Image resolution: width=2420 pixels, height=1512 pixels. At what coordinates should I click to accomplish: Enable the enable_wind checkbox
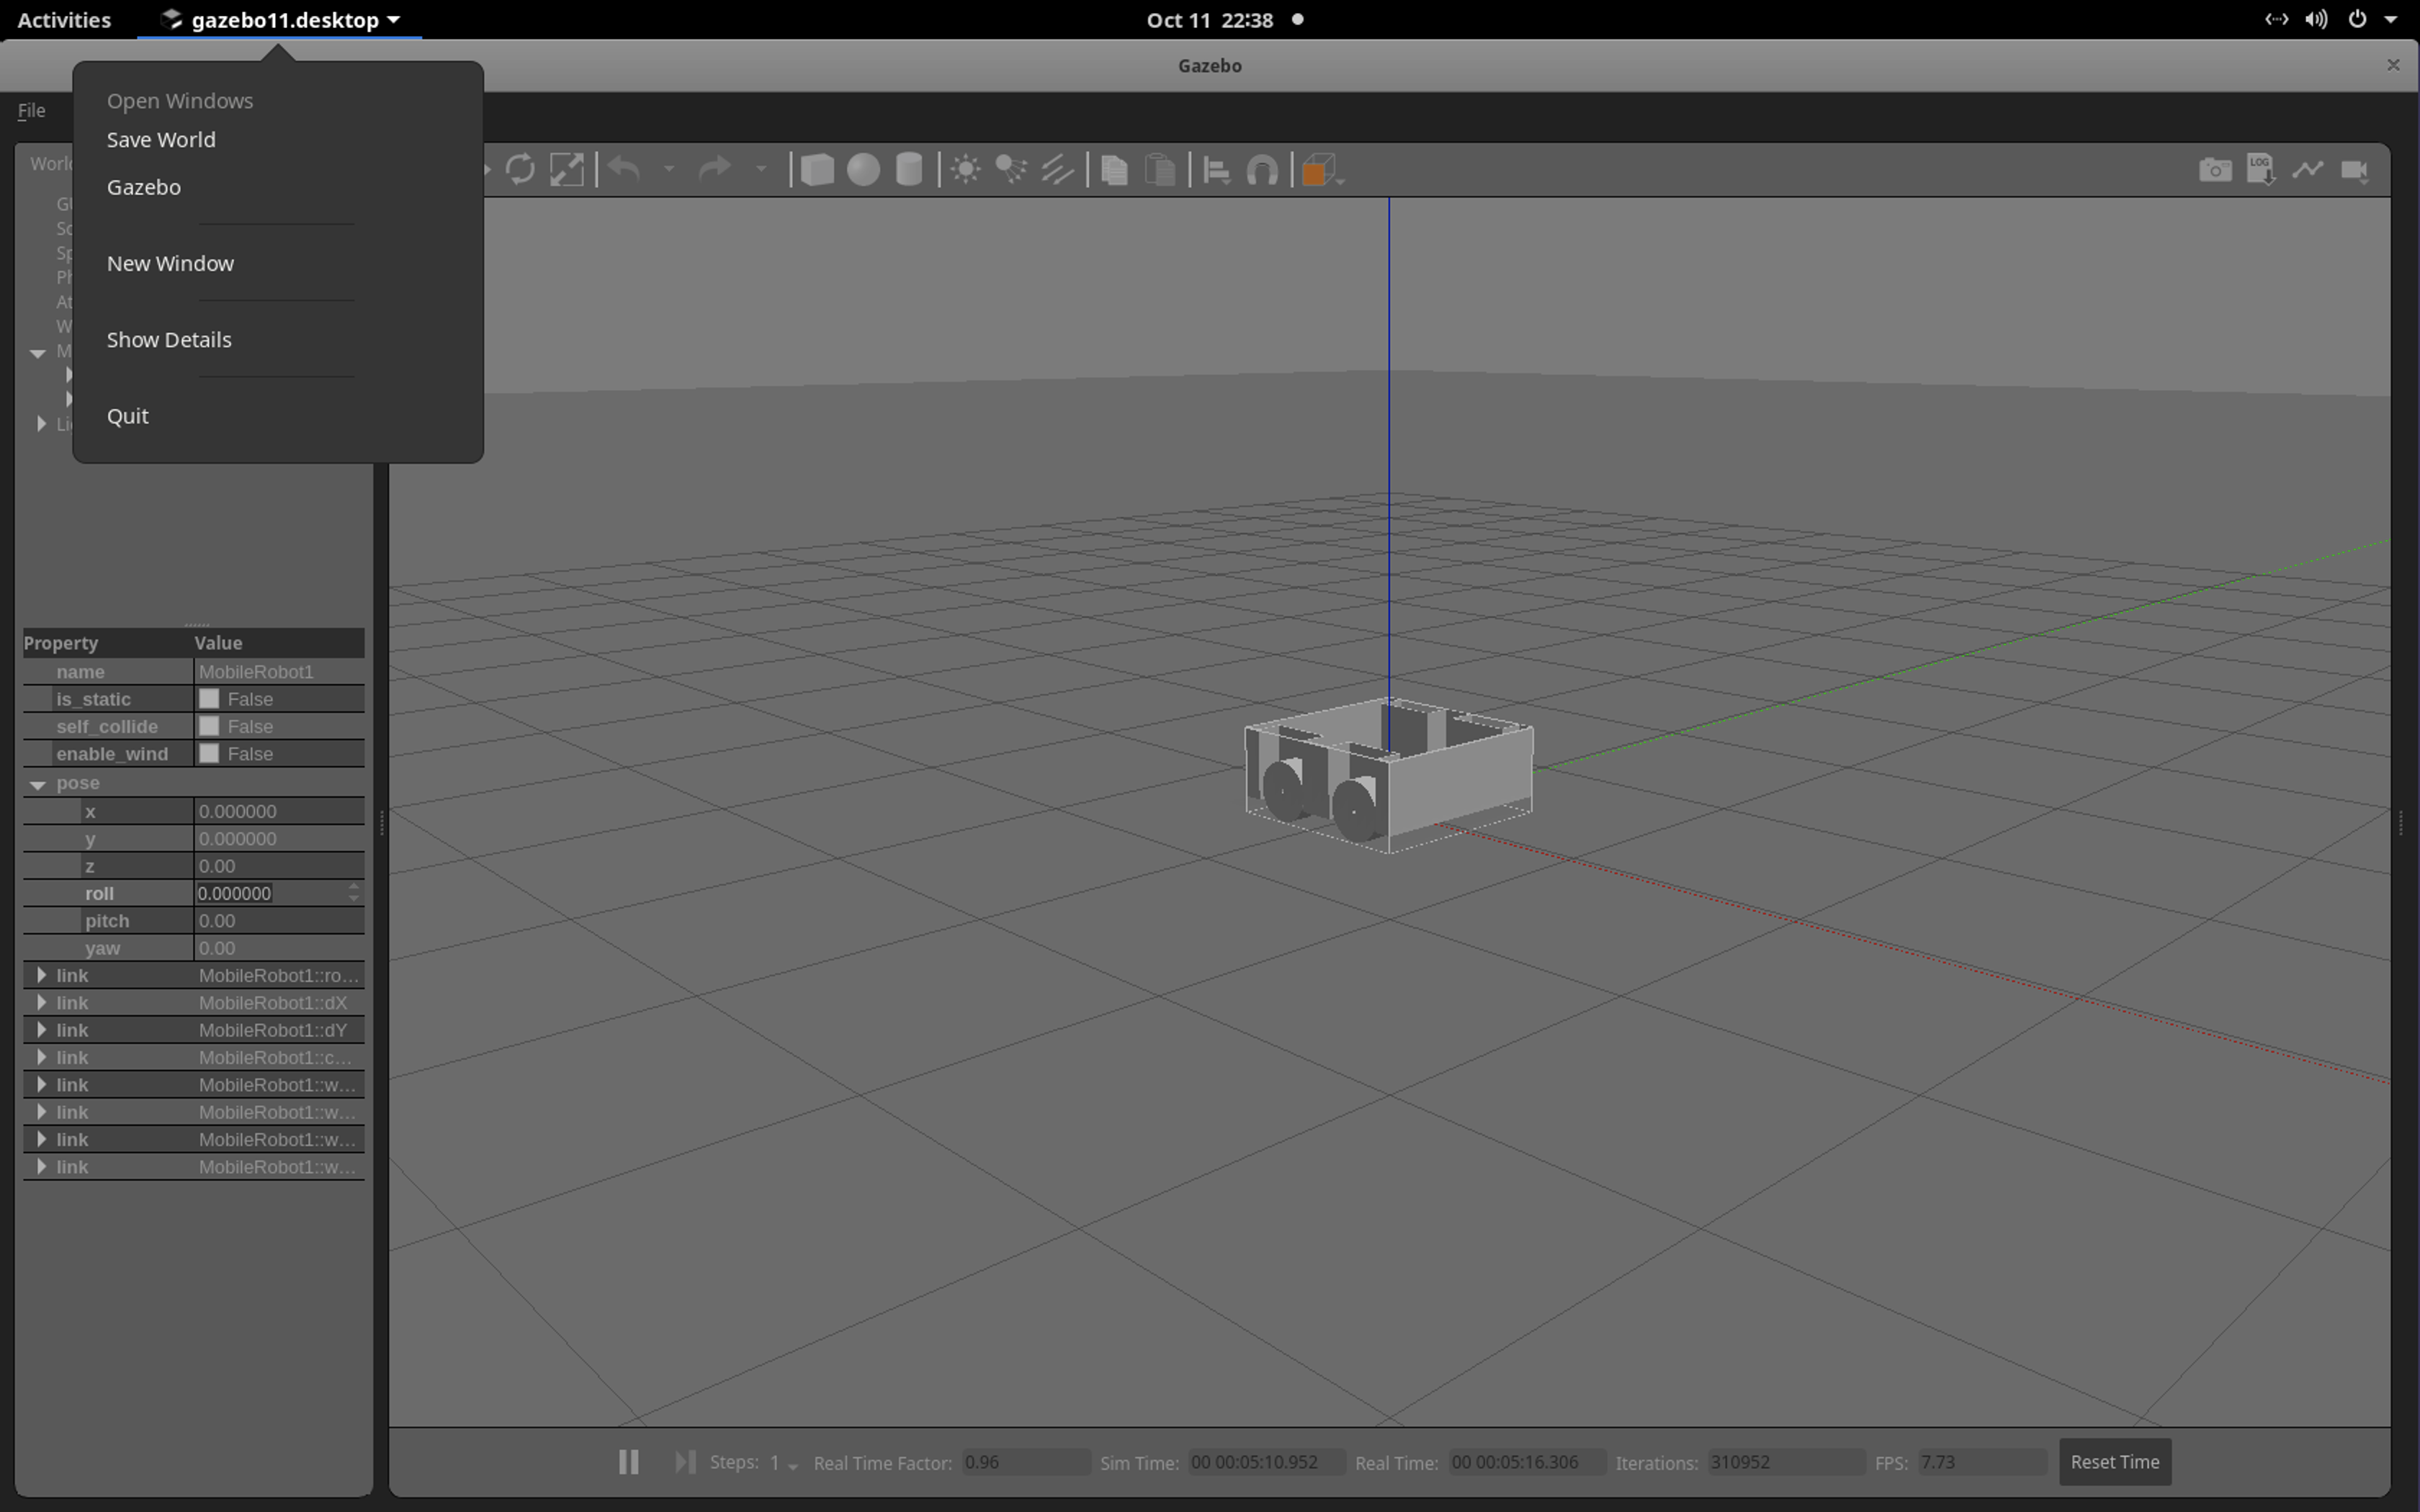[x=209, y=753]
